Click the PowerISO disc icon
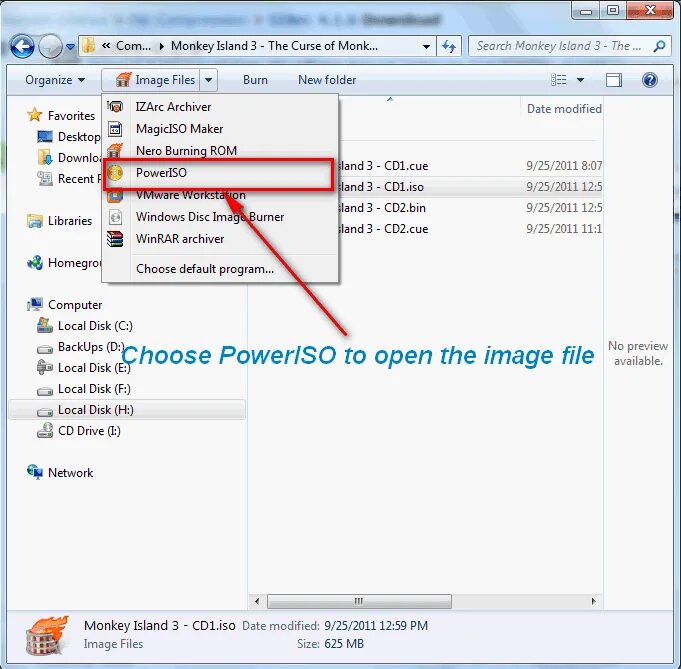681x669 pixels. click(x=115, y=173)
